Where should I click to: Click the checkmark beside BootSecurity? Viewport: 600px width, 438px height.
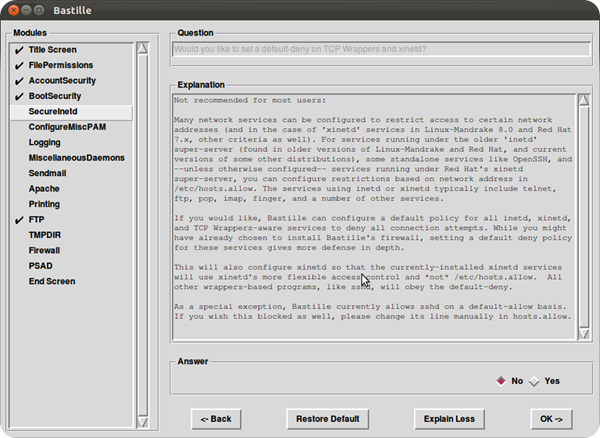pyautogui.click(x=19, y=96)
